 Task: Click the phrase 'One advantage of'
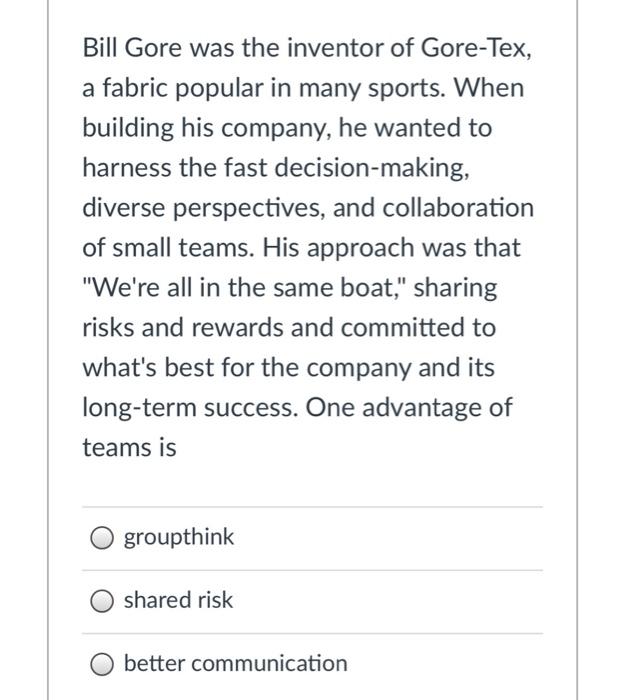click(409, 408)
